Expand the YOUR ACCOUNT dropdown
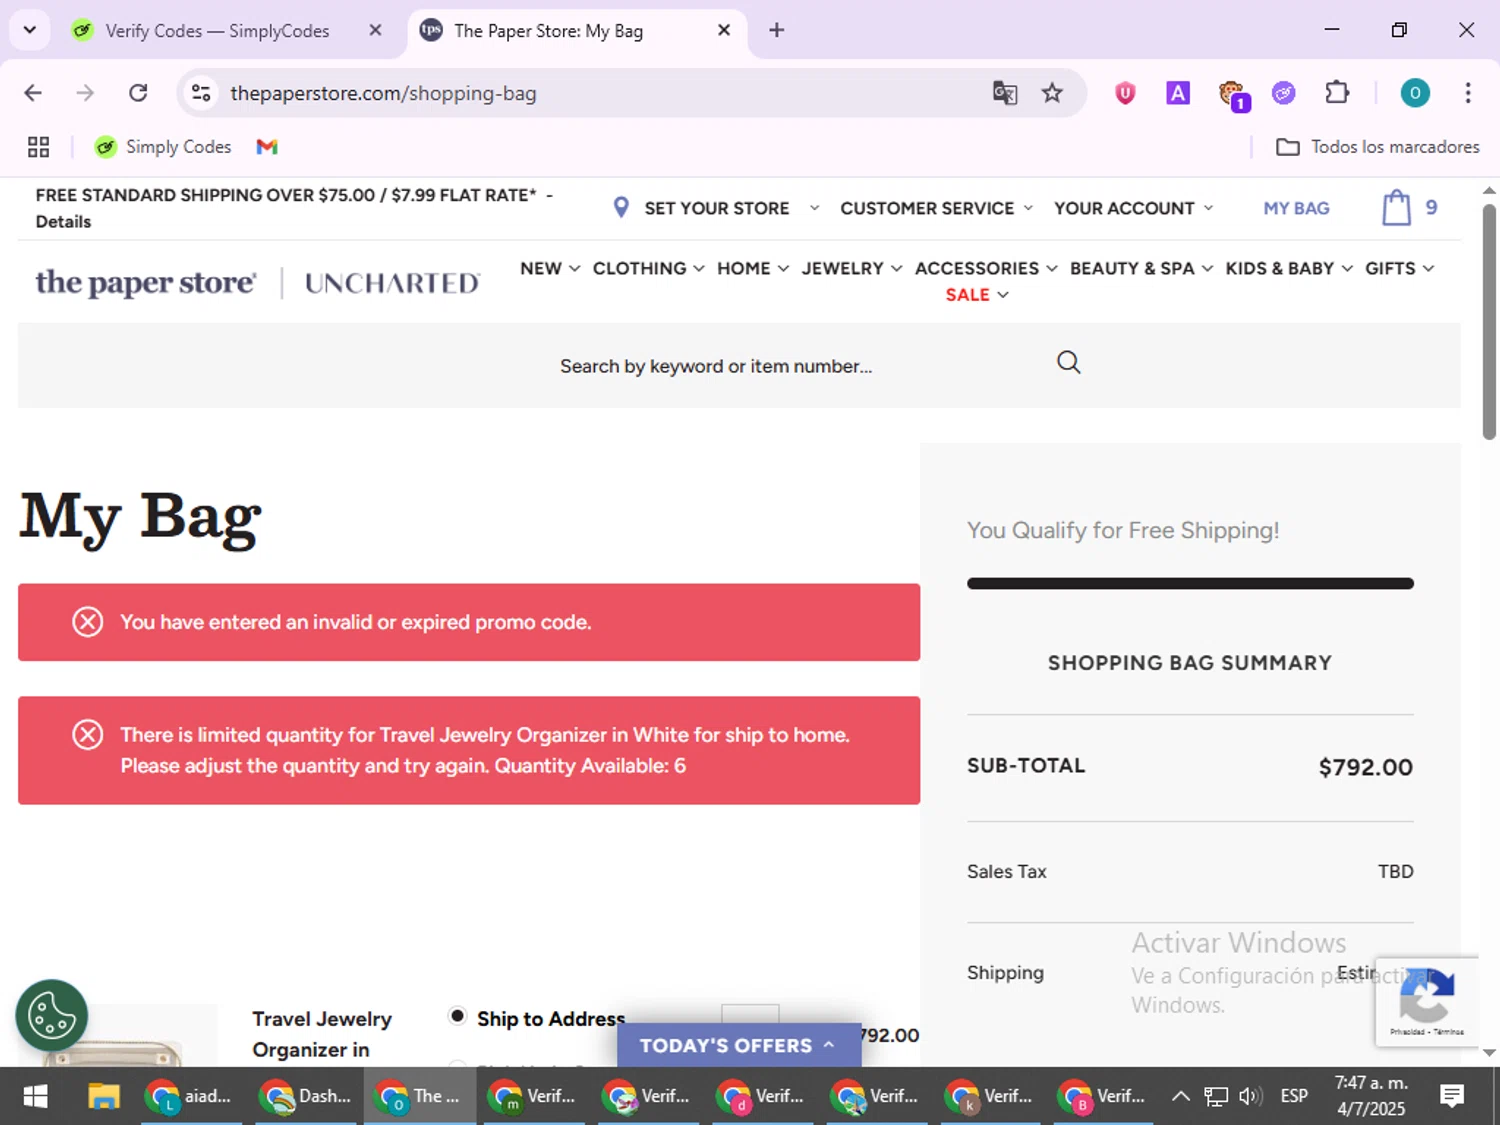Viewport: 1500px width, 1125px height. 1133,208
